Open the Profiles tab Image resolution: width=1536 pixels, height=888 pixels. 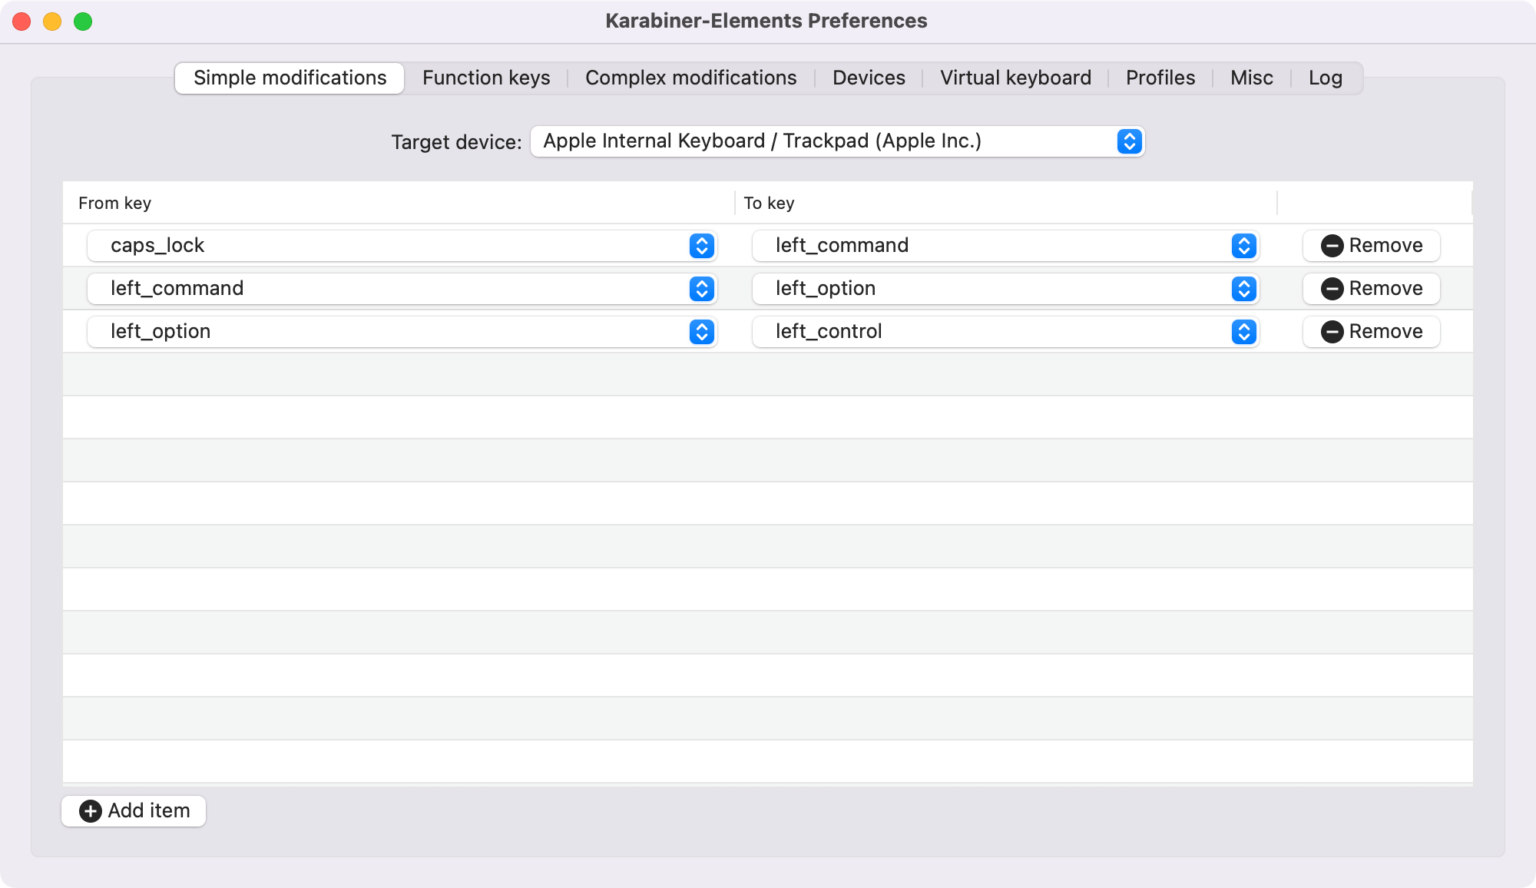point(1160,78)
